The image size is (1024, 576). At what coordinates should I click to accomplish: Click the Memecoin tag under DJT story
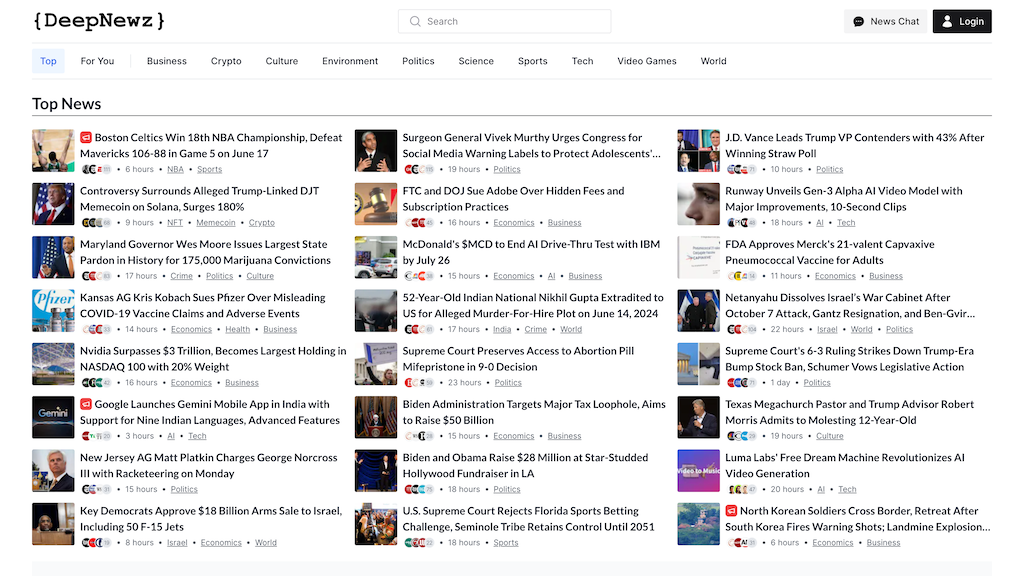216,223
